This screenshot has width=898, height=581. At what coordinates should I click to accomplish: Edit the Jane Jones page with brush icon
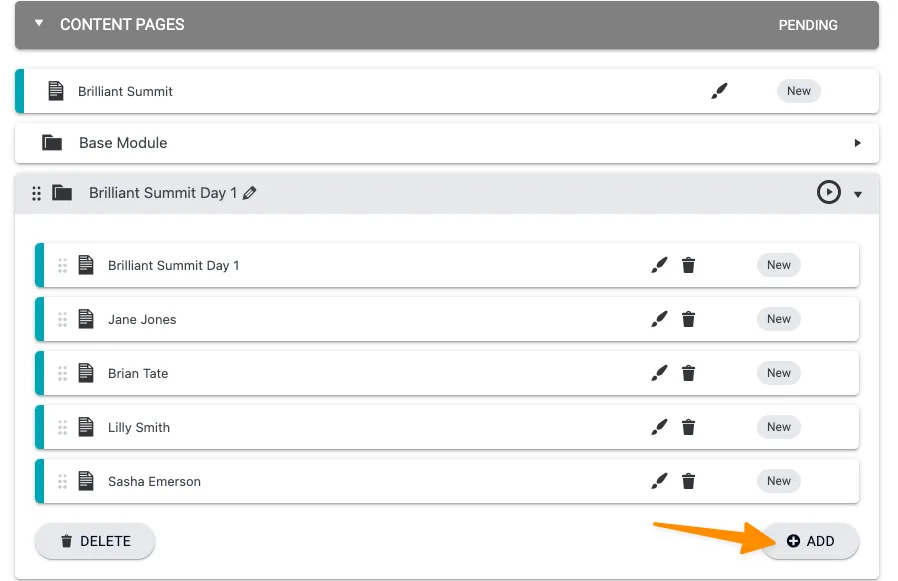(659, 319)
